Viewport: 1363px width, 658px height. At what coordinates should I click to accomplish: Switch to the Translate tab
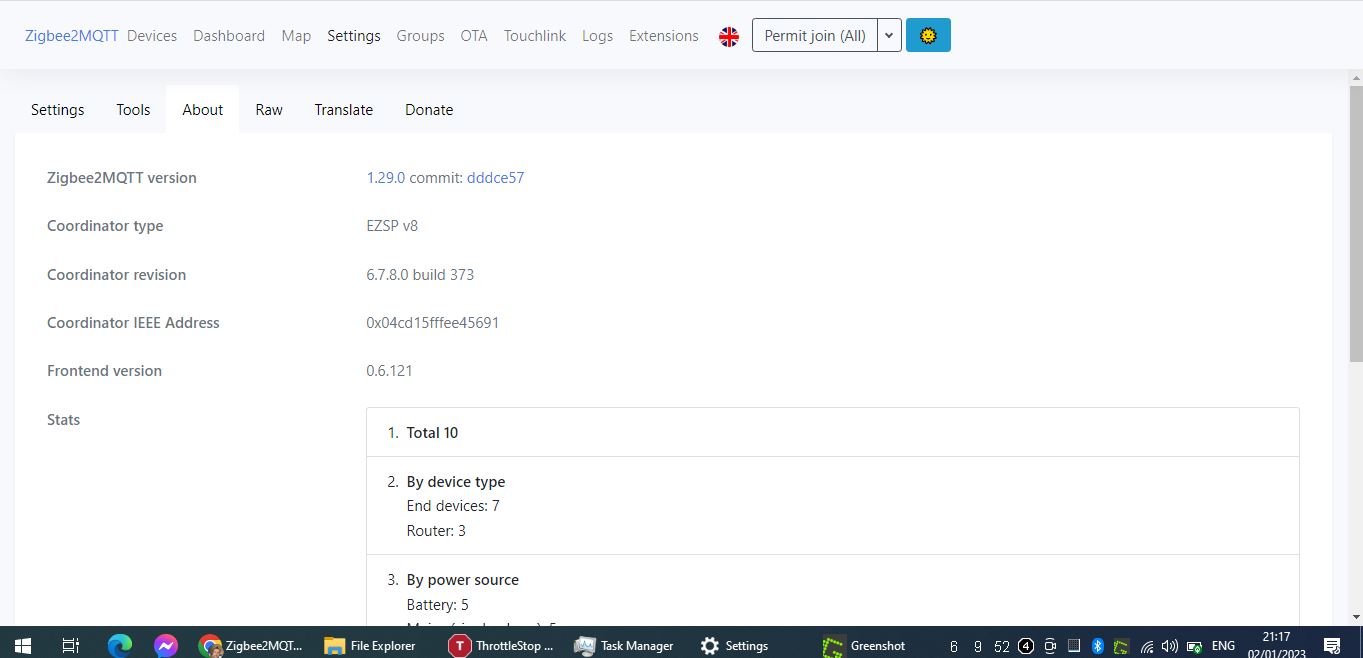click(x=343, y=109)
